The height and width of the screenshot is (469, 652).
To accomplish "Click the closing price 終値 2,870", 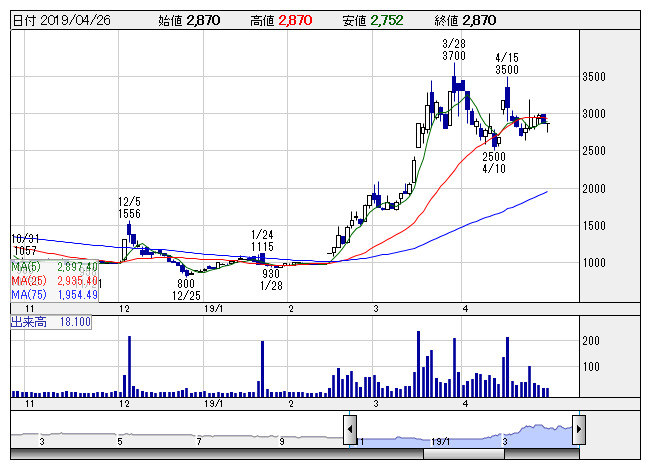I will point(465,20).
